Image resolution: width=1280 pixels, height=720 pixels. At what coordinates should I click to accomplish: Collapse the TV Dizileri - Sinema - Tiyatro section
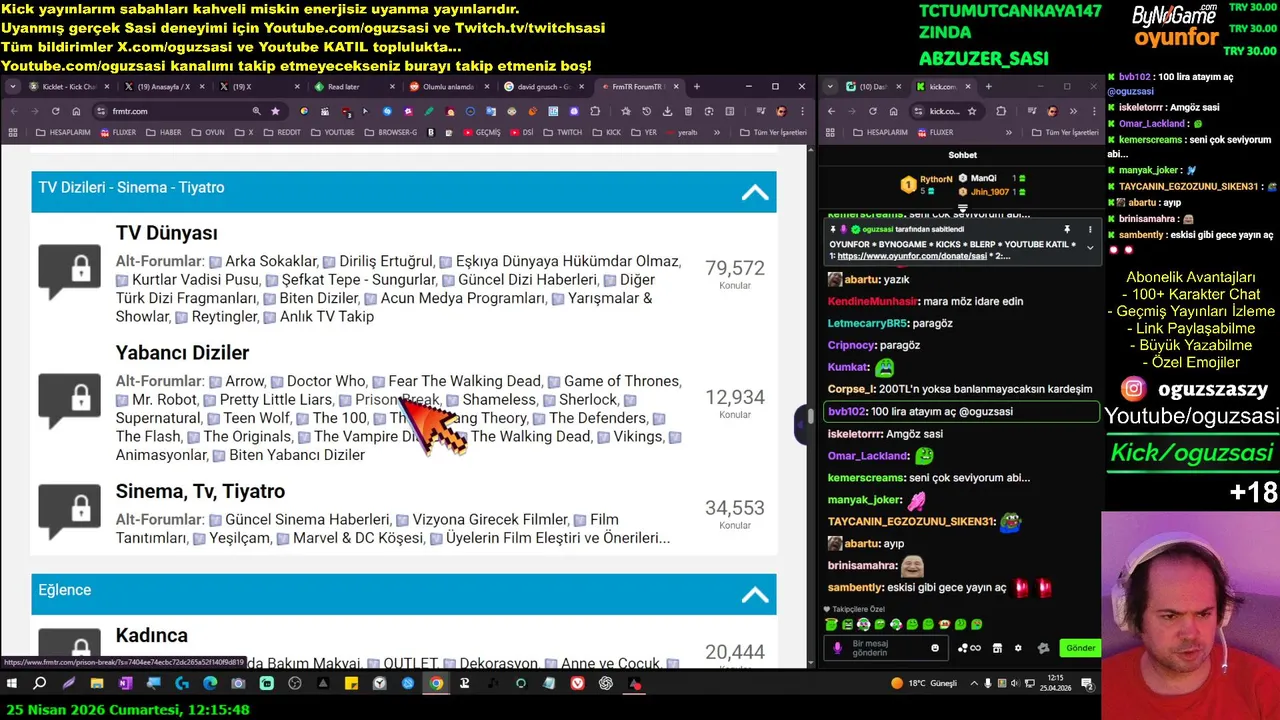pos(755,192)
